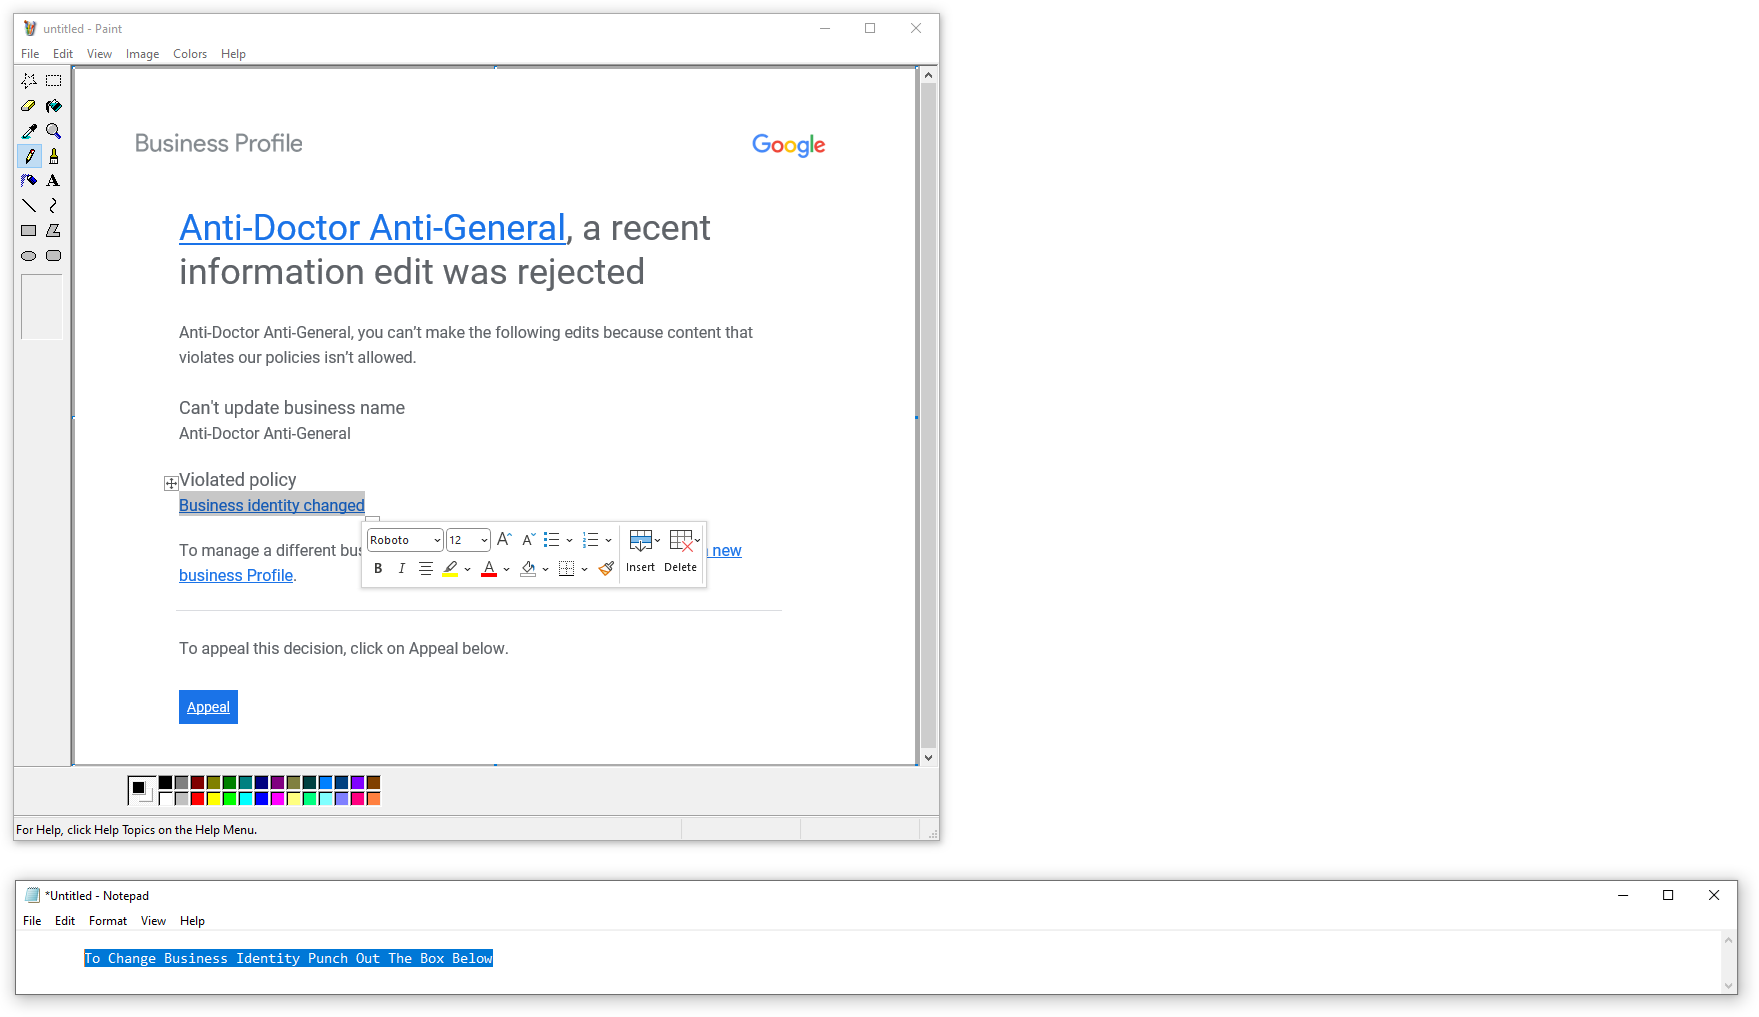The height and width of the screenshot is (1017, 1759).
Task: Open the Anti-Doctor Anti-General heading link
Action: (x=373, y=228)
